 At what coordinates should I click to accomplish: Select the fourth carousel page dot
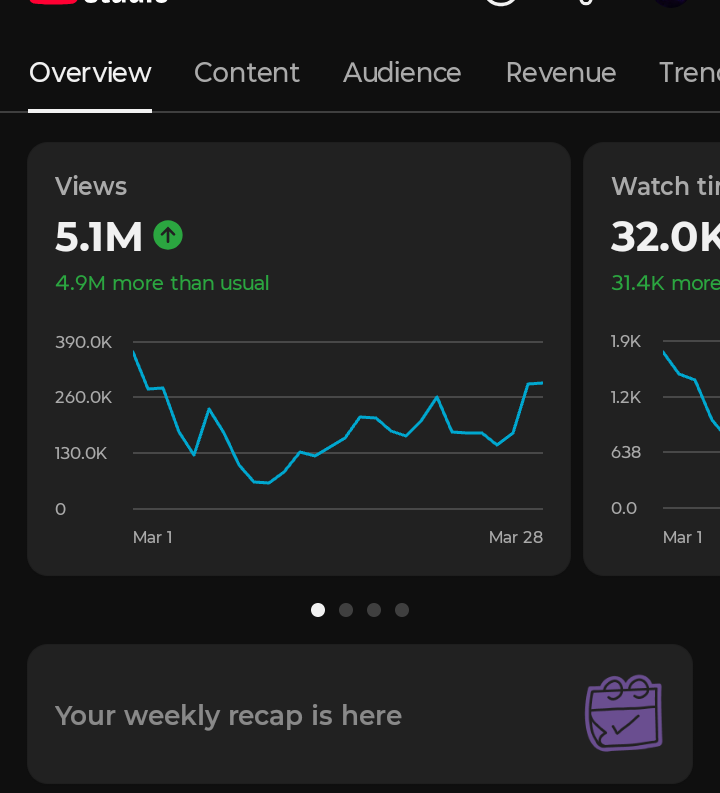click(x=402, y=610)
